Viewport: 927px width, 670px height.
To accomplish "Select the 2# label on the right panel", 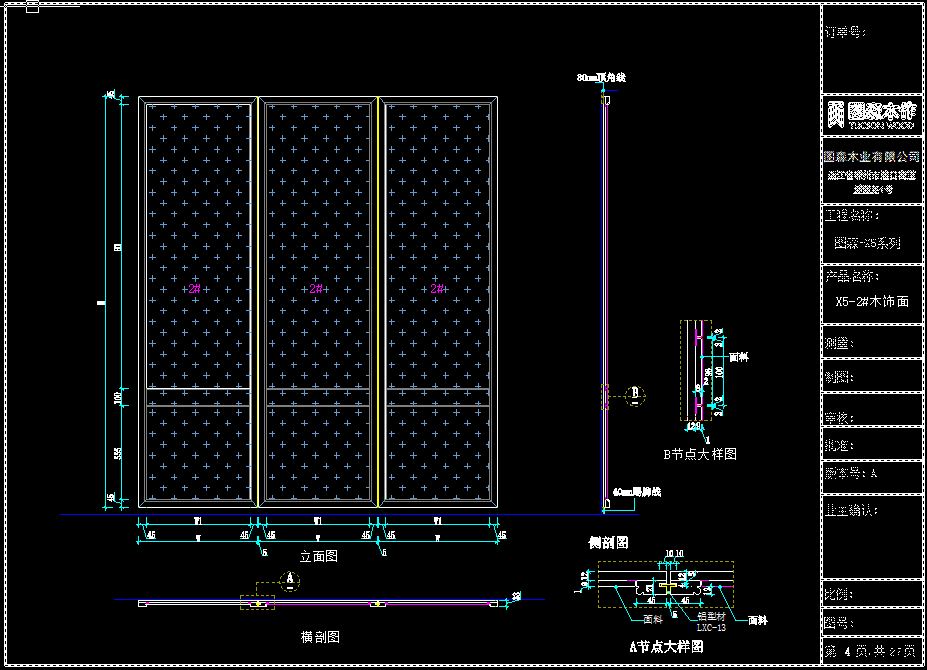I will pos(437,289).
